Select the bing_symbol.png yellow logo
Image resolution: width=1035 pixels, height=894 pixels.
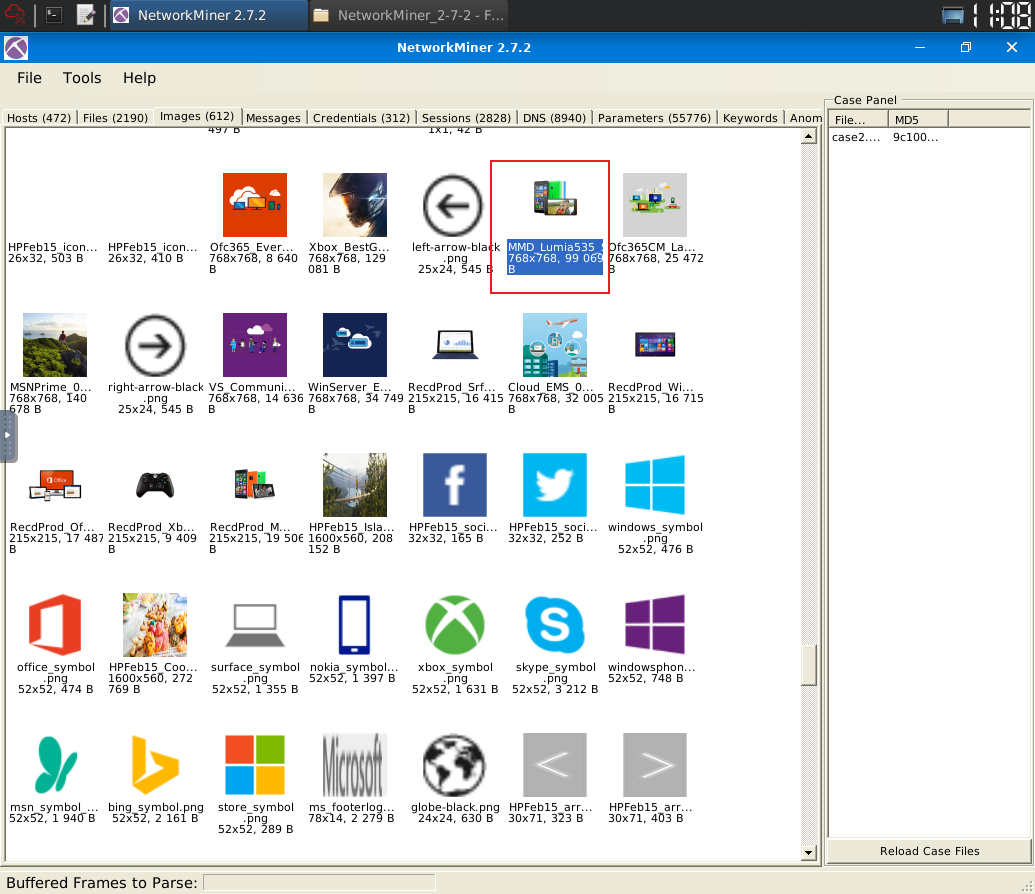tap(155, 765)
